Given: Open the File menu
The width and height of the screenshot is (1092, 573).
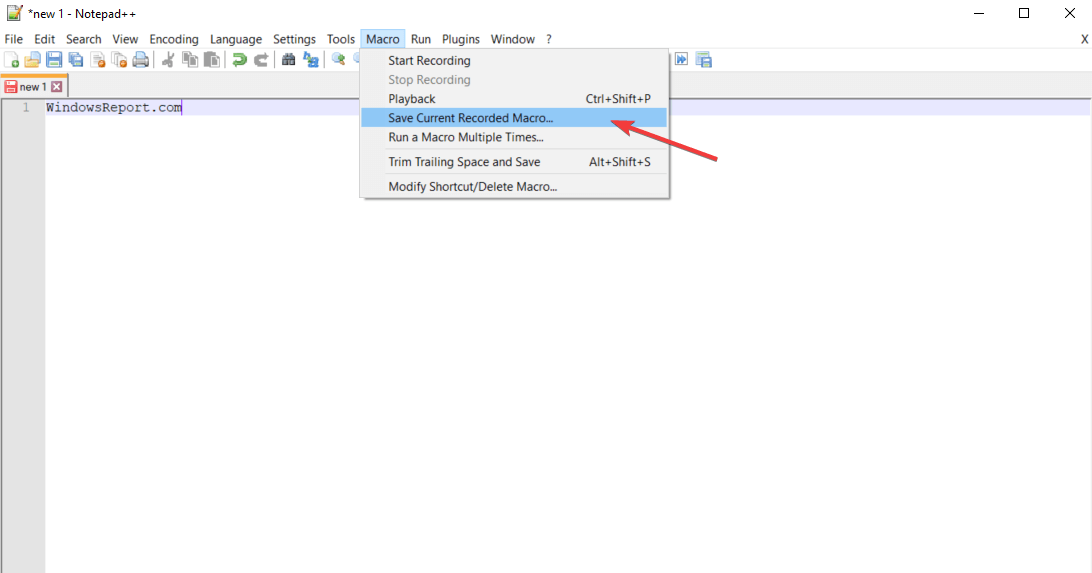Looking at the screenshot, I should tap(14, 39).
